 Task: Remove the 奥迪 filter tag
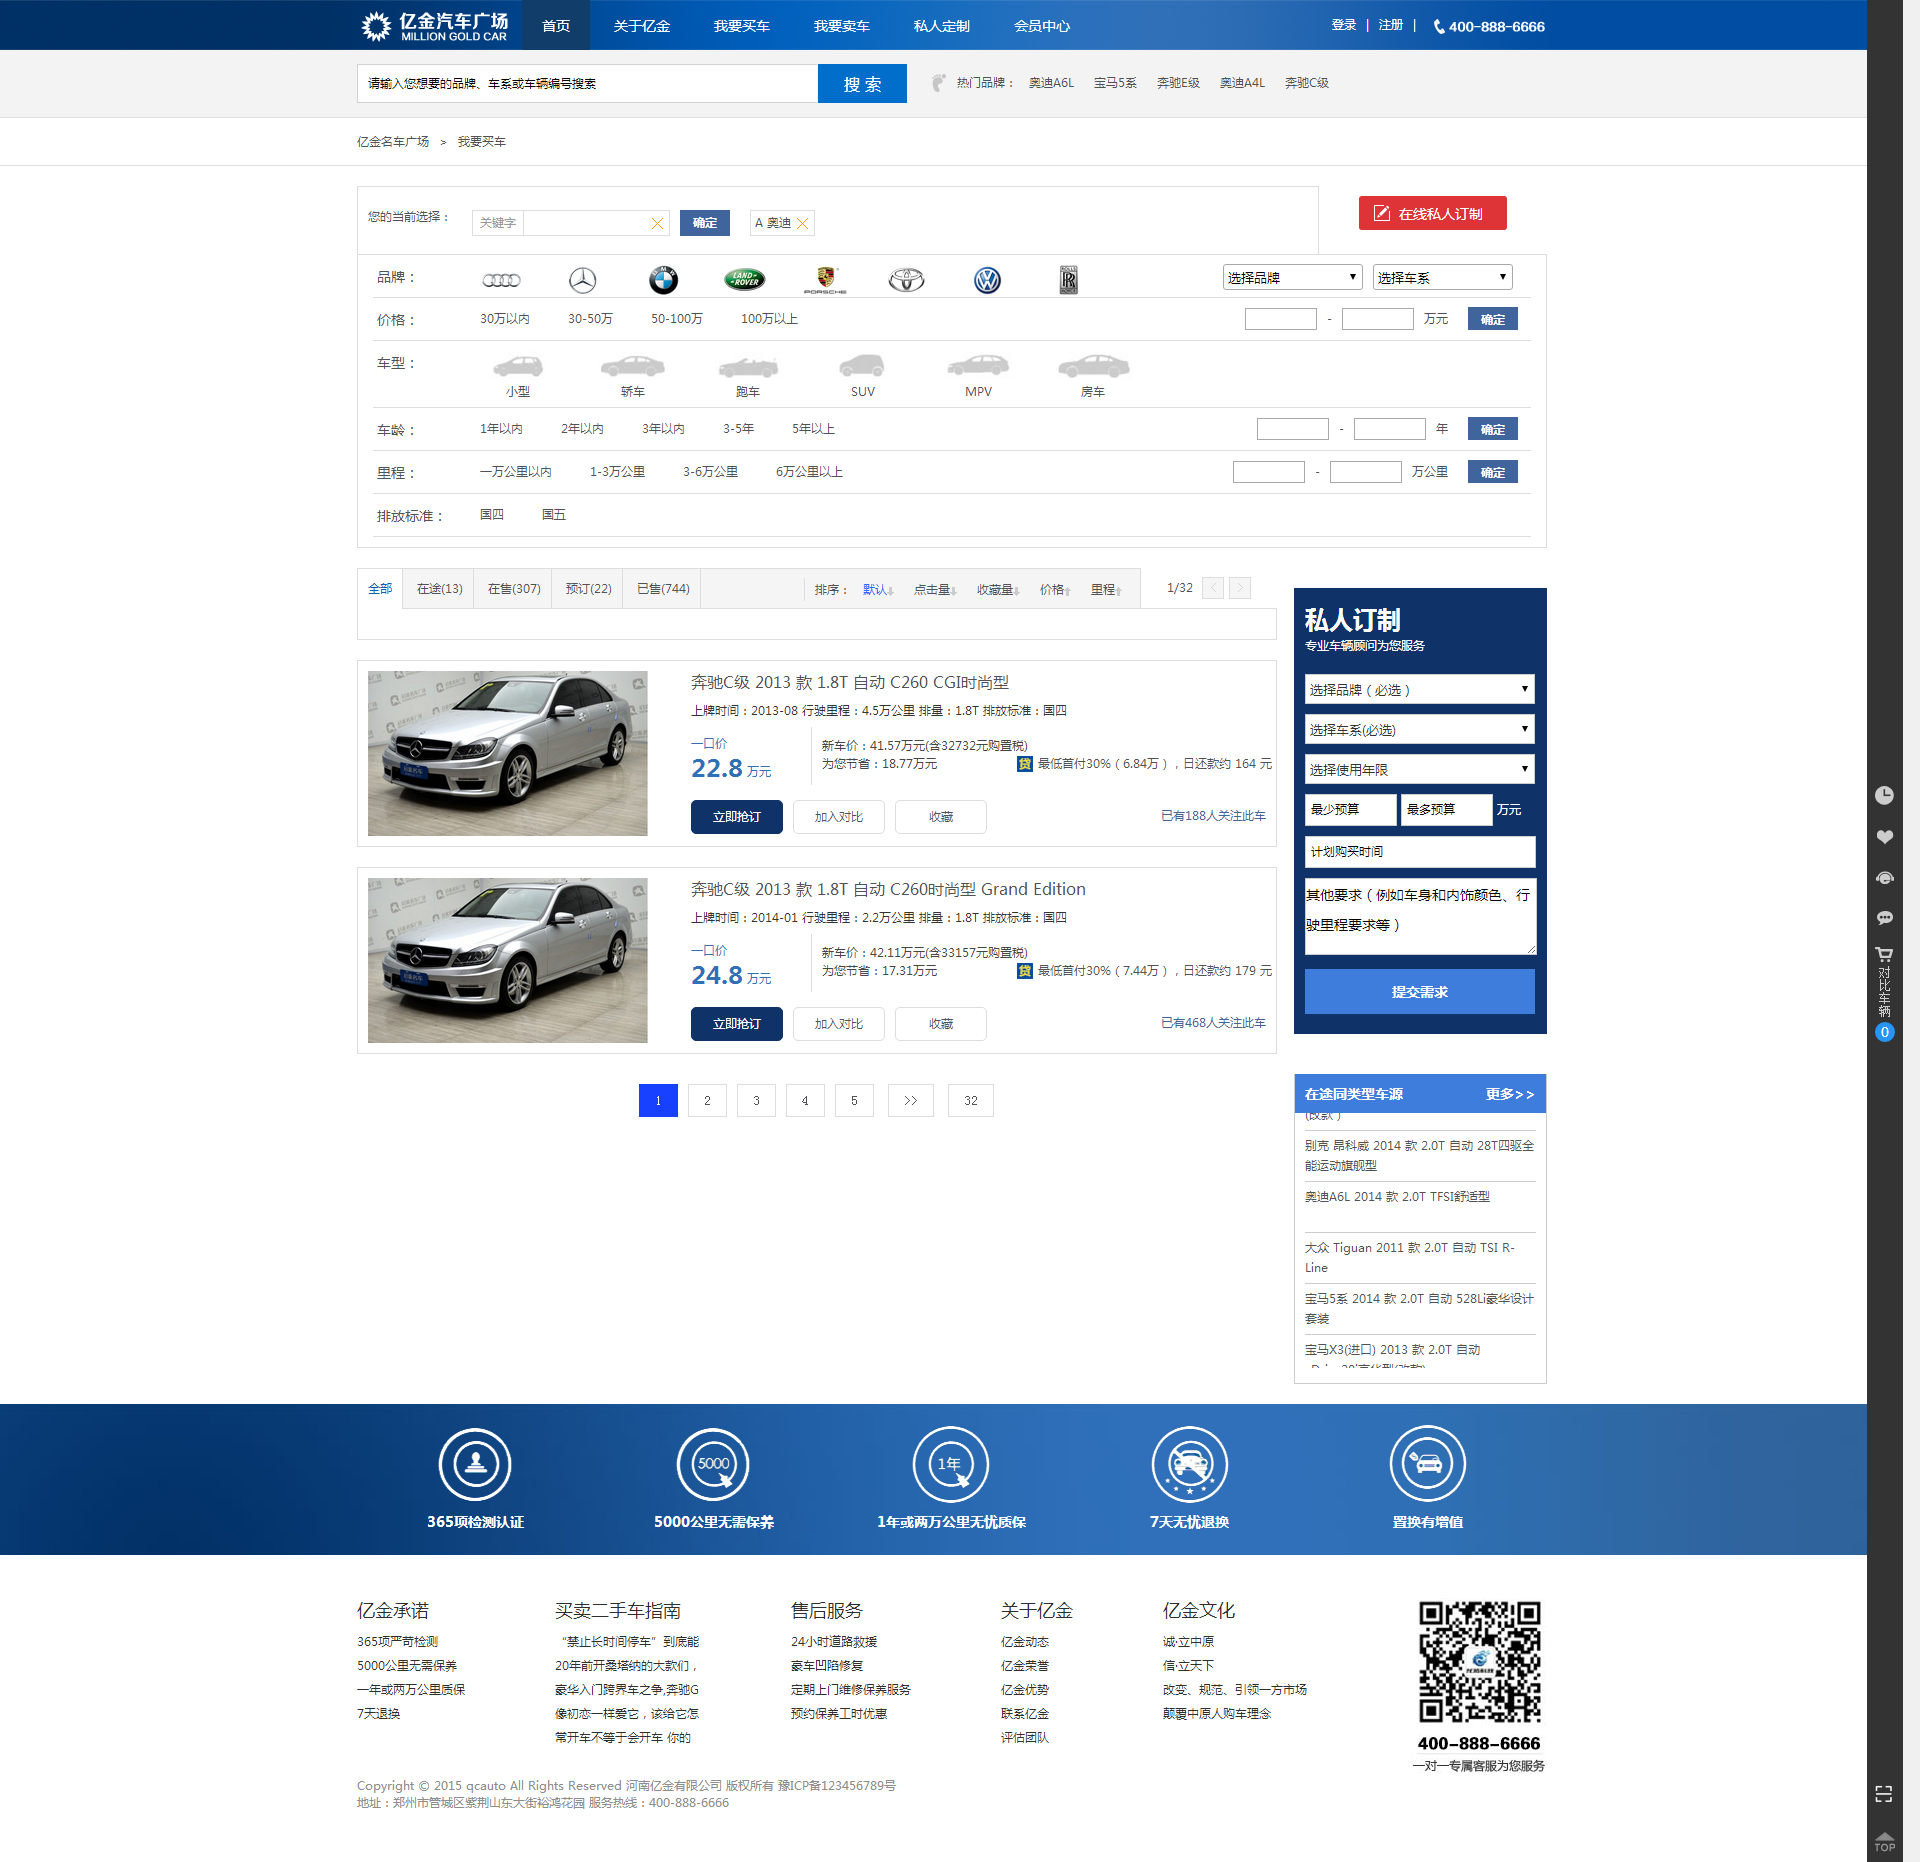click(802, 223)
